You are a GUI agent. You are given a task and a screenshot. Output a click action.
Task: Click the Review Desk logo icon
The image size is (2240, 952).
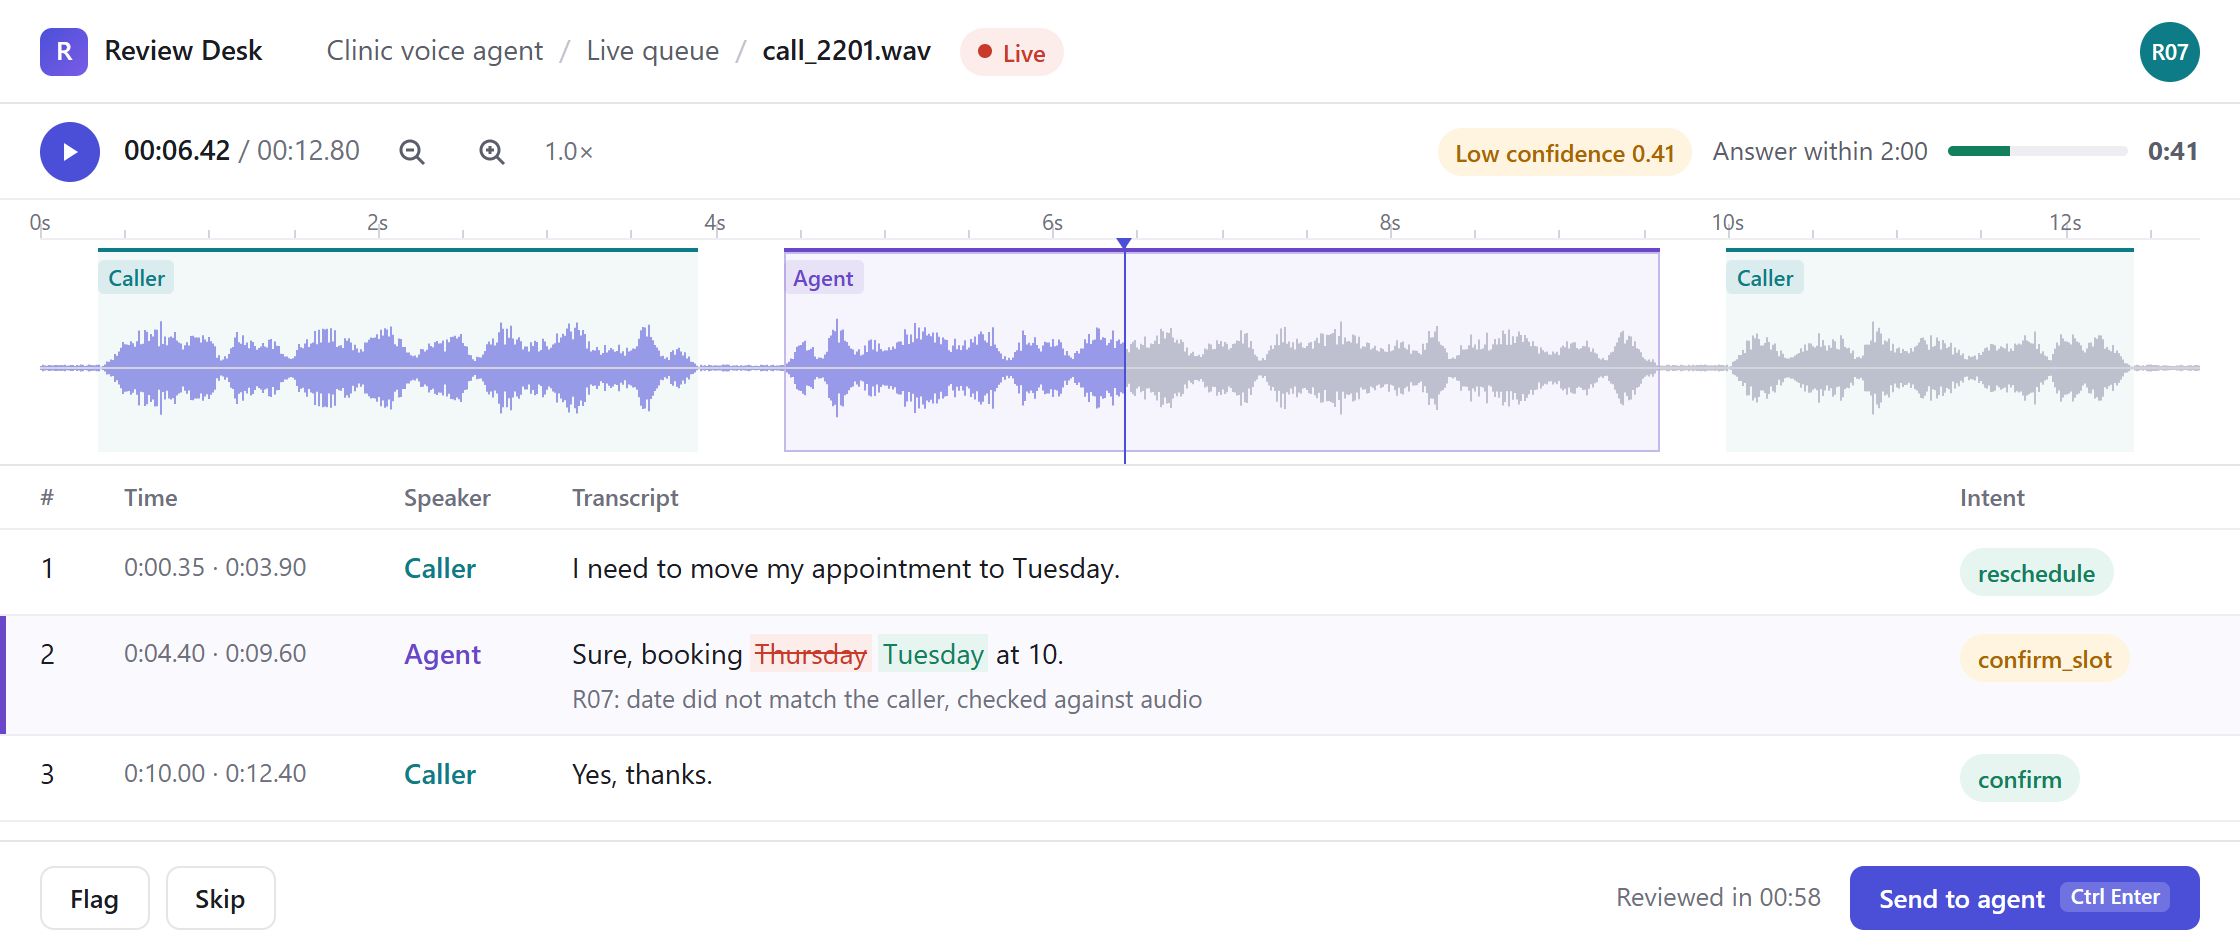64,52
